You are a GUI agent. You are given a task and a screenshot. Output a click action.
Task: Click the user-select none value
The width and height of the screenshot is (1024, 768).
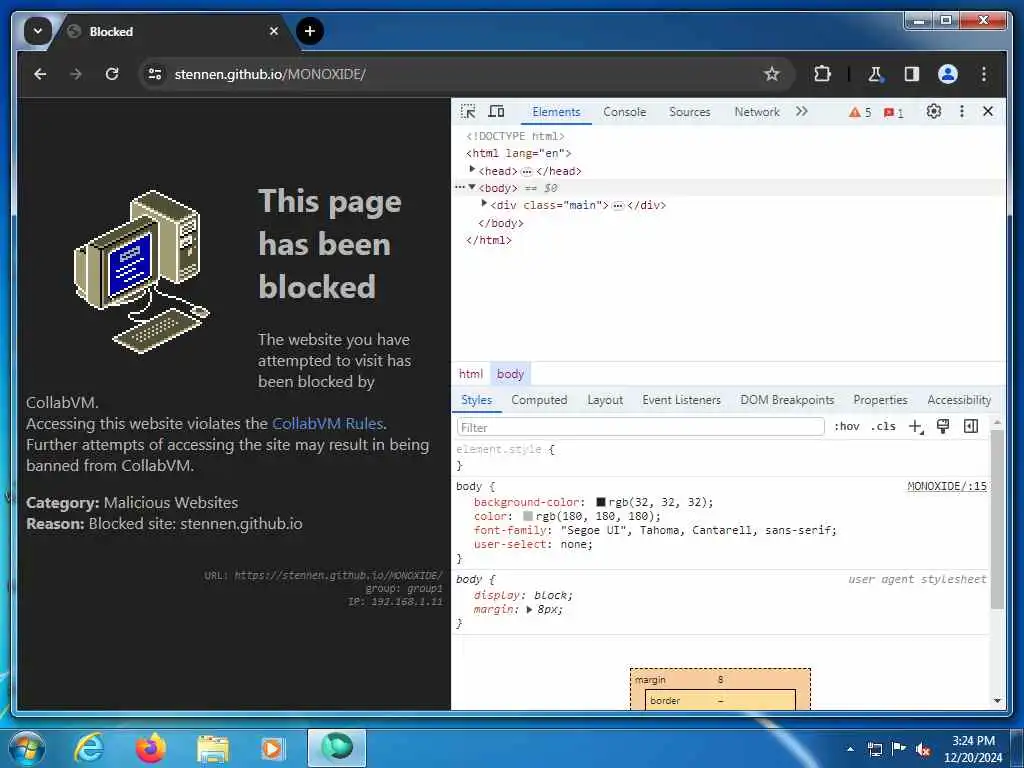pos(574,544)
